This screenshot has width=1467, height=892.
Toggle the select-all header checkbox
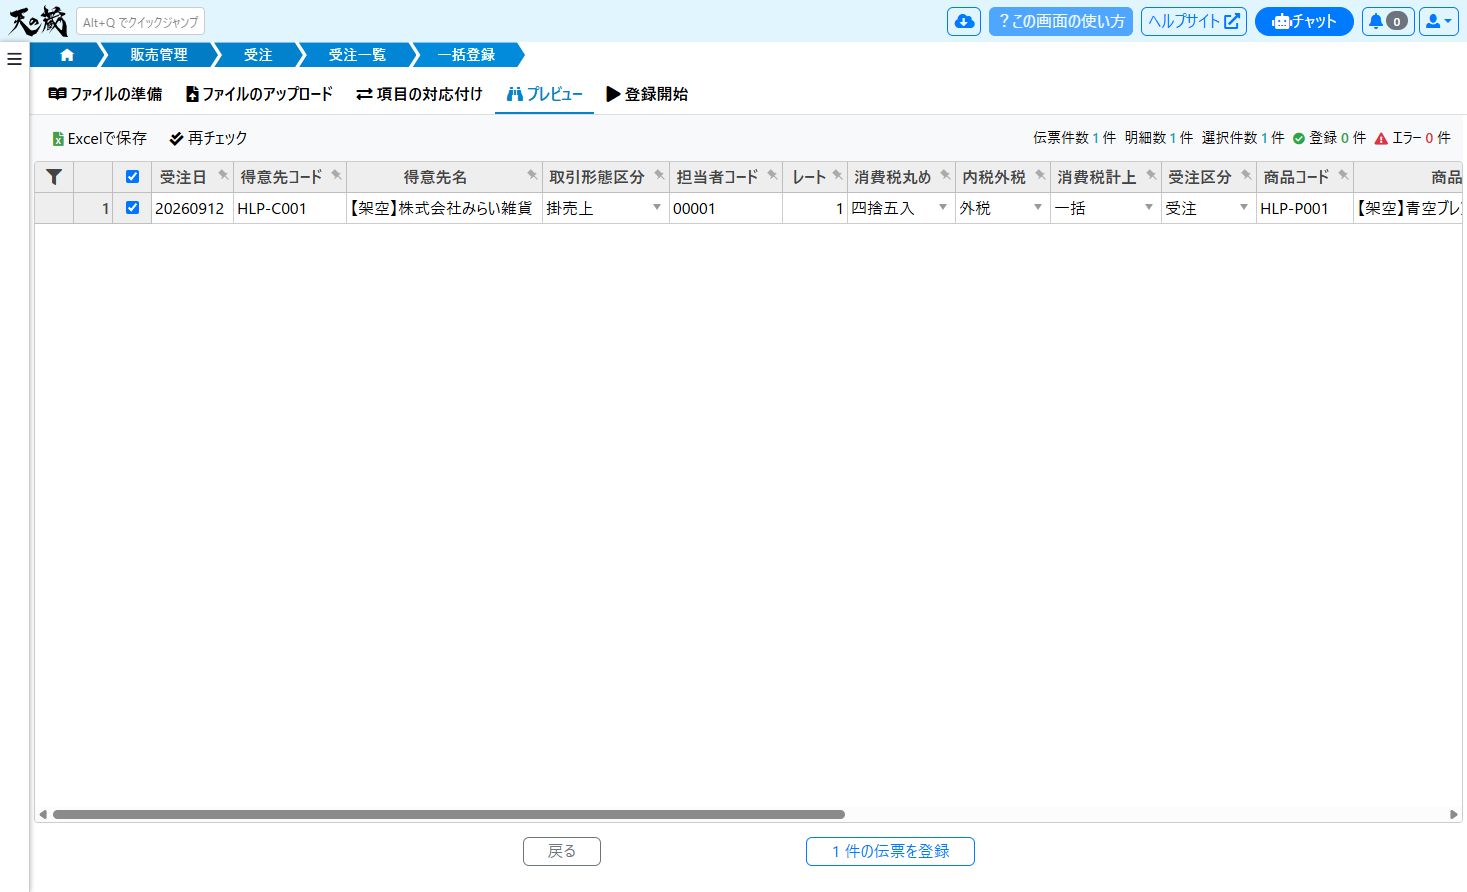click(132, 177)
